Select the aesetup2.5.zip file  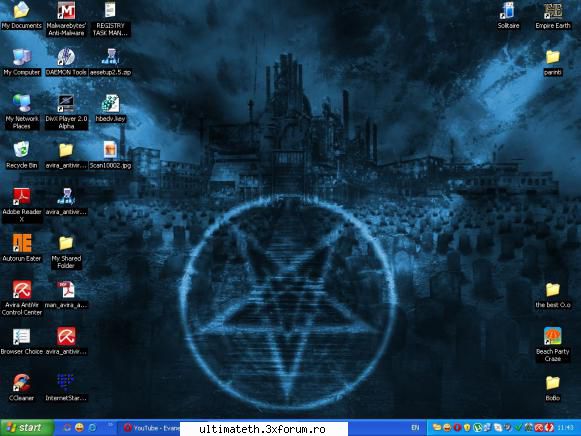pos(110,61)
